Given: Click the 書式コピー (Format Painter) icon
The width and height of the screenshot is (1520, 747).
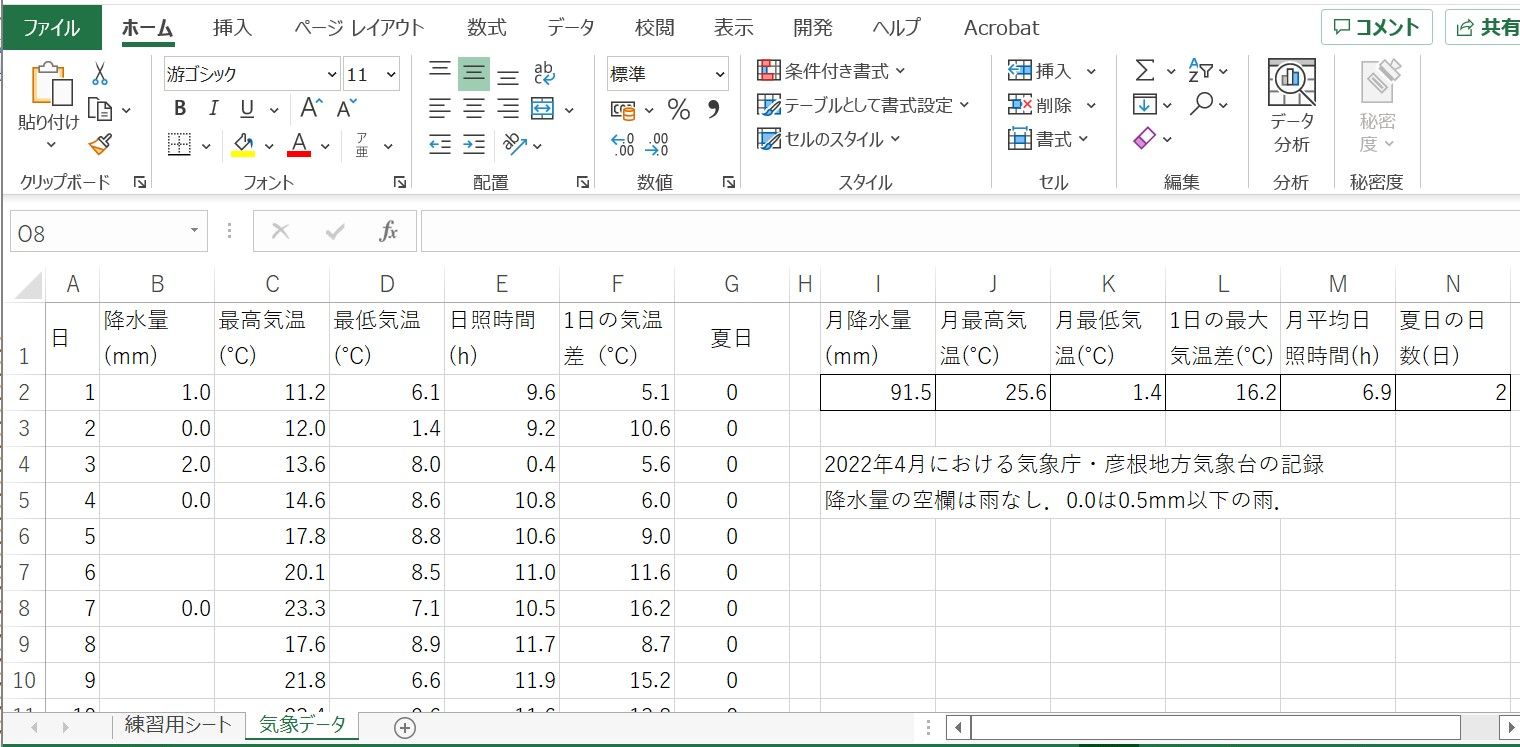Looking at the screenshot, I should point(100,143).
